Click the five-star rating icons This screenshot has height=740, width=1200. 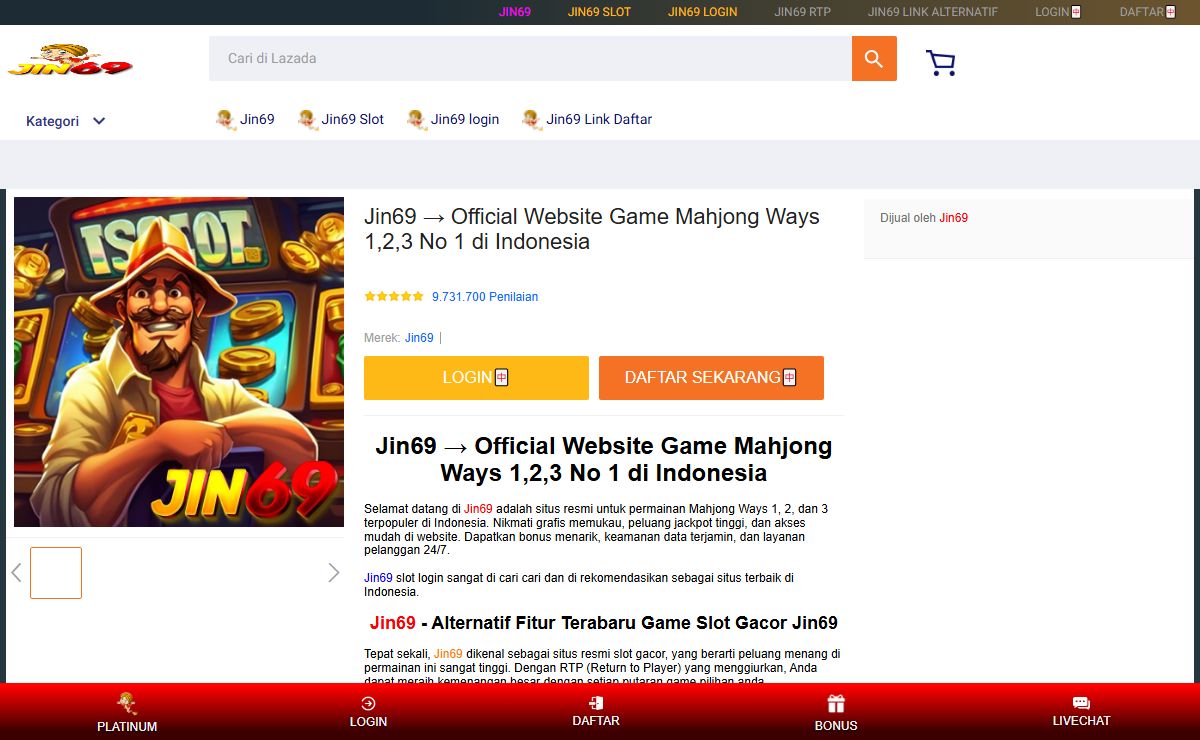coord(394,297)
